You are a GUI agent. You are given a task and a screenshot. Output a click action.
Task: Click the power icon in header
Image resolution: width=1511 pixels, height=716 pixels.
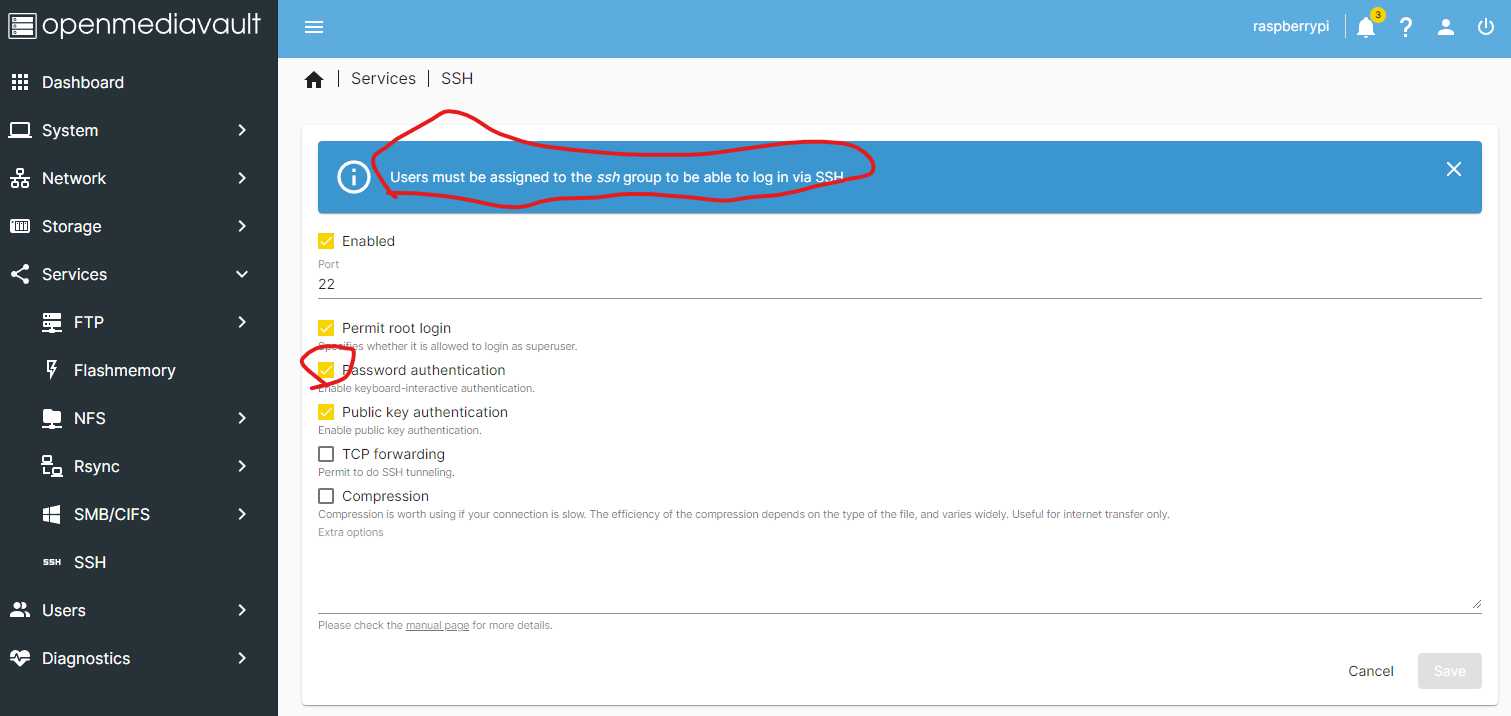click(x=1486, y=27)
